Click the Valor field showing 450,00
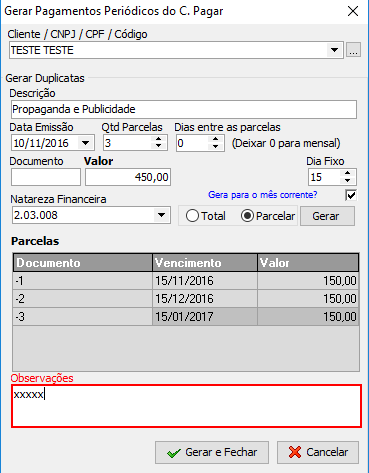369x473 pixels. pos(128,177)
